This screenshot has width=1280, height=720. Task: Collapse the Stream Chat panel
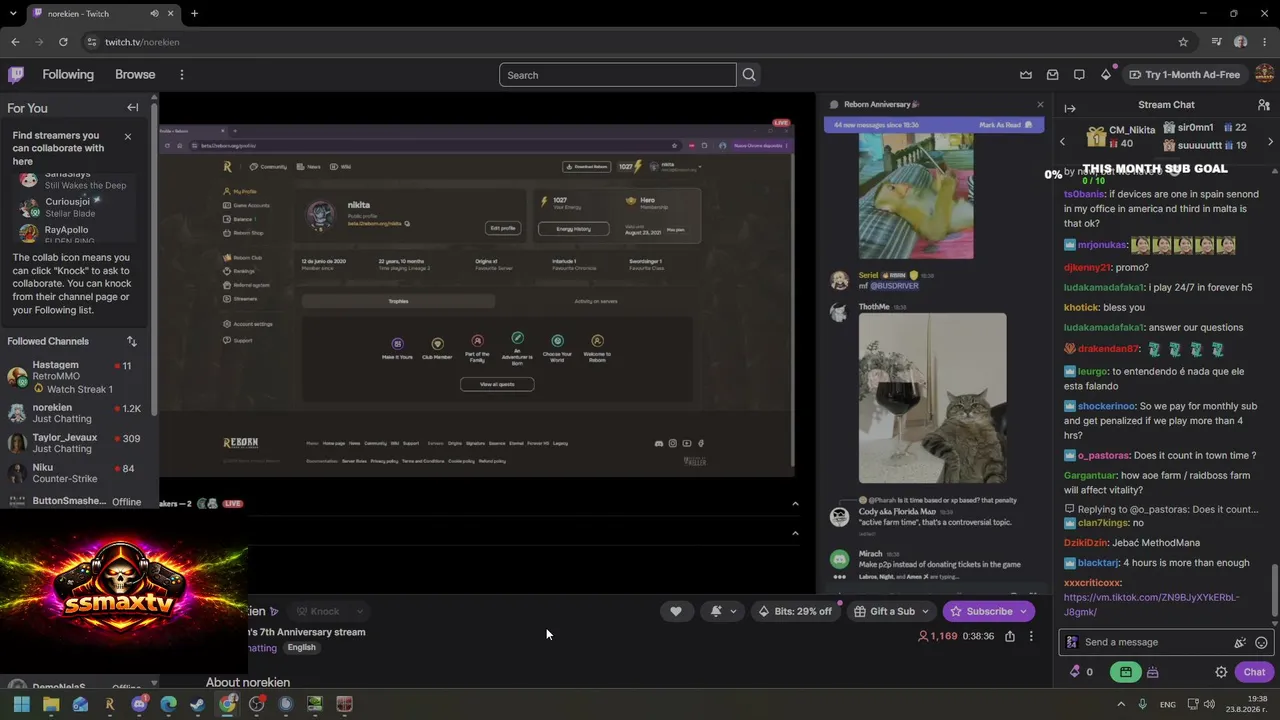(1070, 108)
